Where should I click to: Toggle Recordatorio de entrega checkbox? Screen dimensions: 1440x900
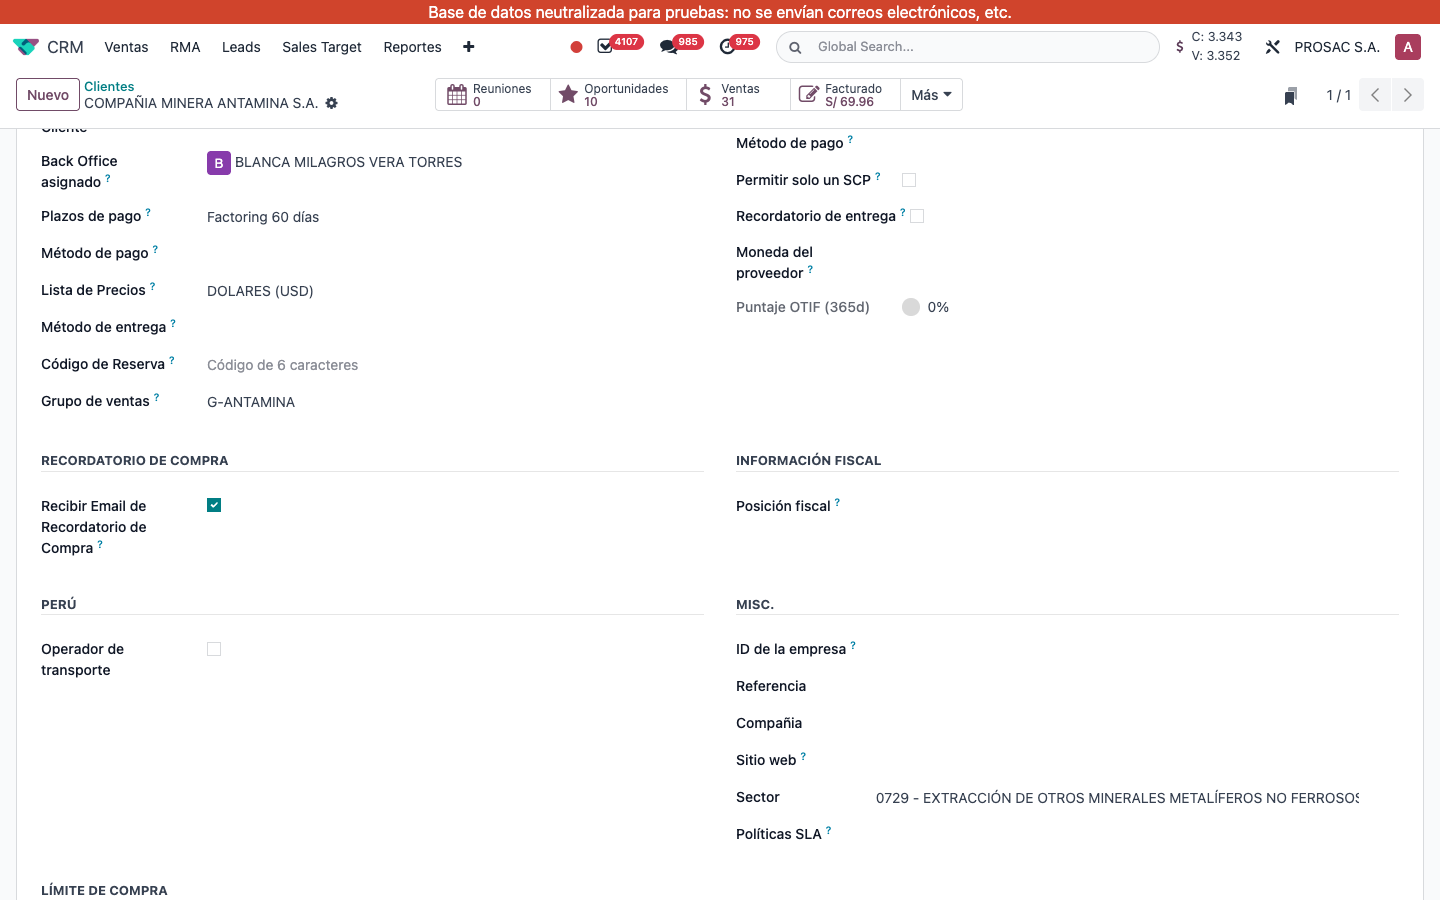coord(917,216)
